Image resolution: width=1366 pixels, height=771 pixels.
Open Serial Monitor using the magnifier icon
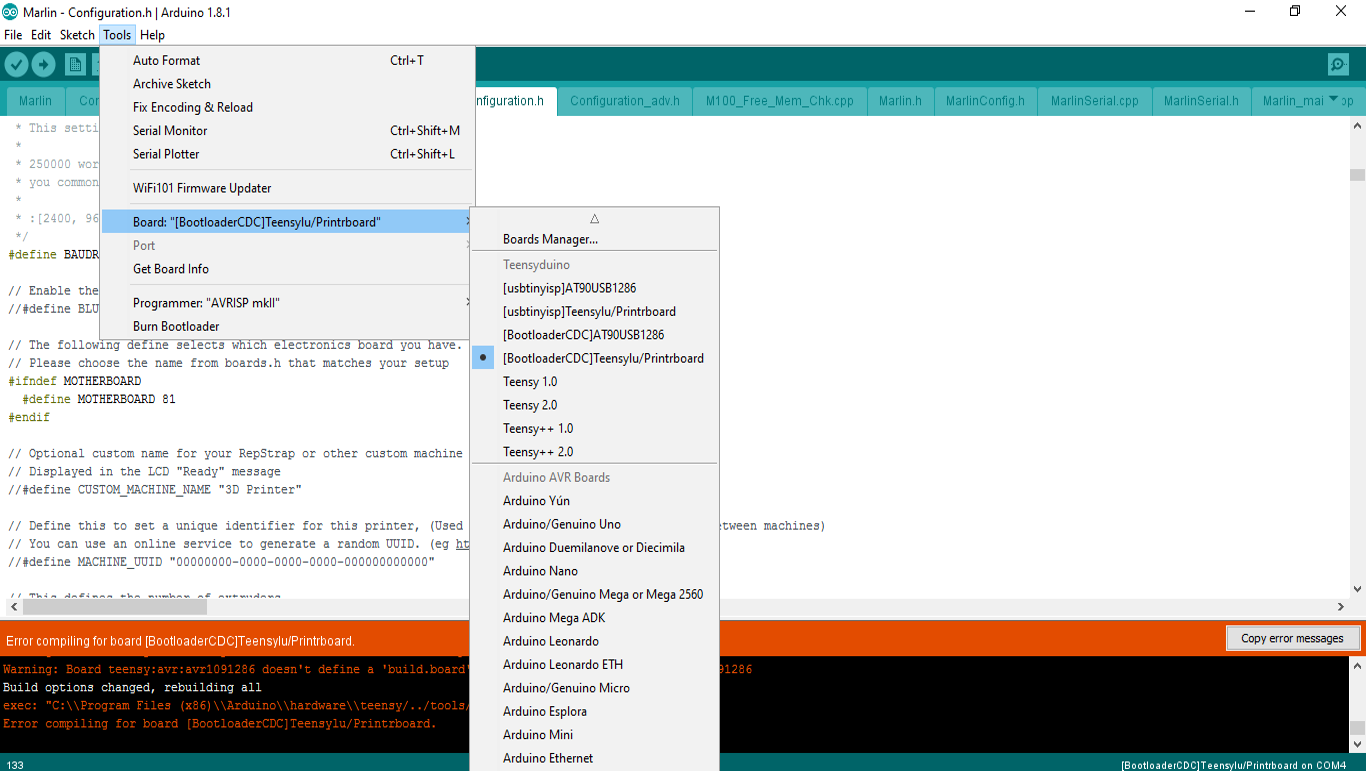[1338, 63]
